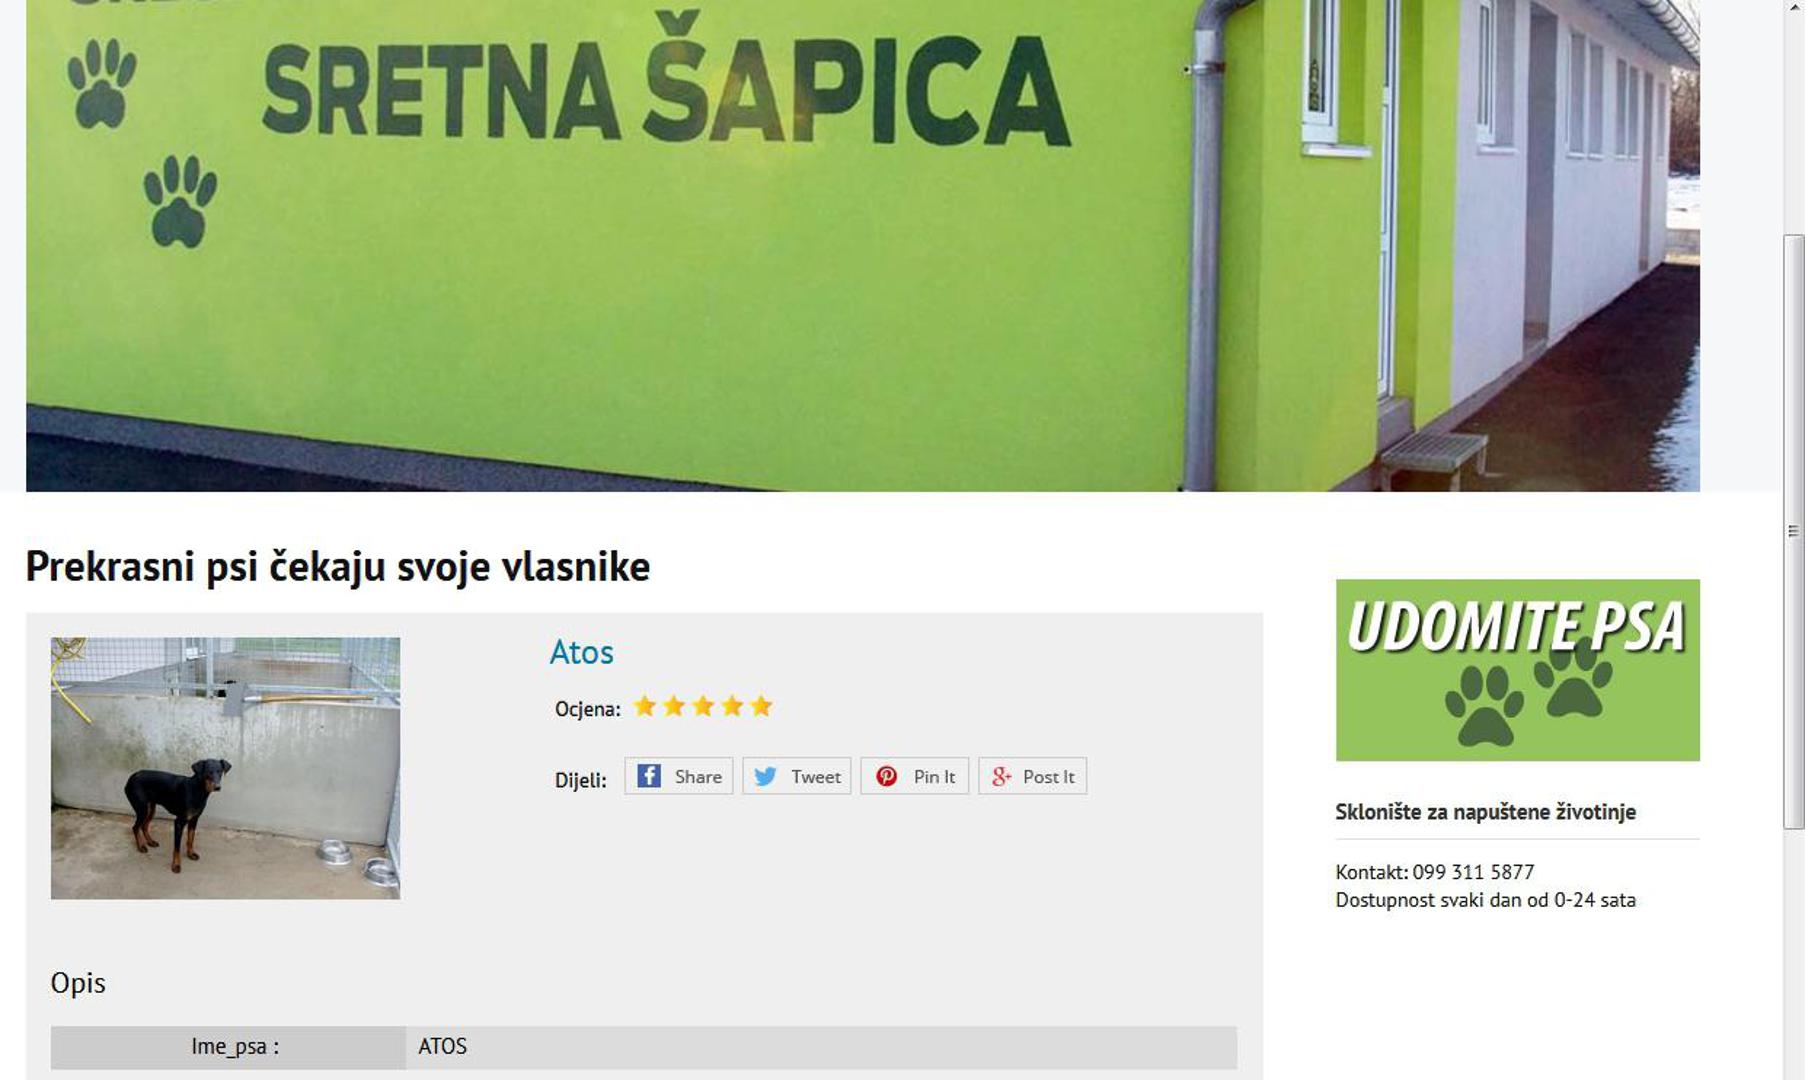The image size is (1805, 1080).
Task: Click the page vertical scrollbar thumb
Action: 1793,531
